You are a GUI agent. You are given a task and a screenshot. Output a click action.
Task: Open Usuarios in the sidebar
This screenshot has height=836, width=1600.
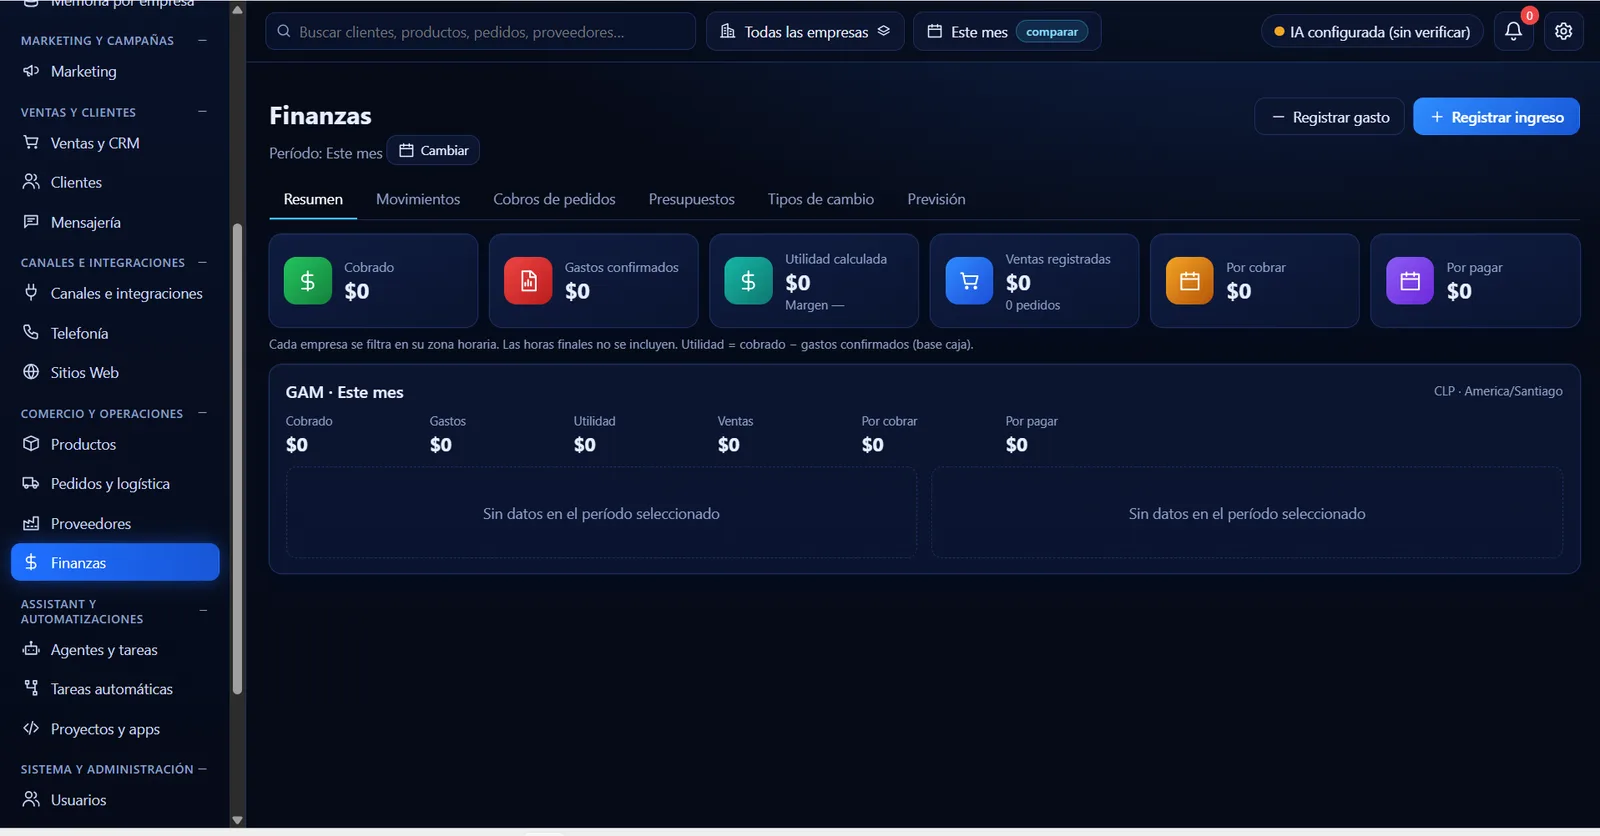pos(115,800)
